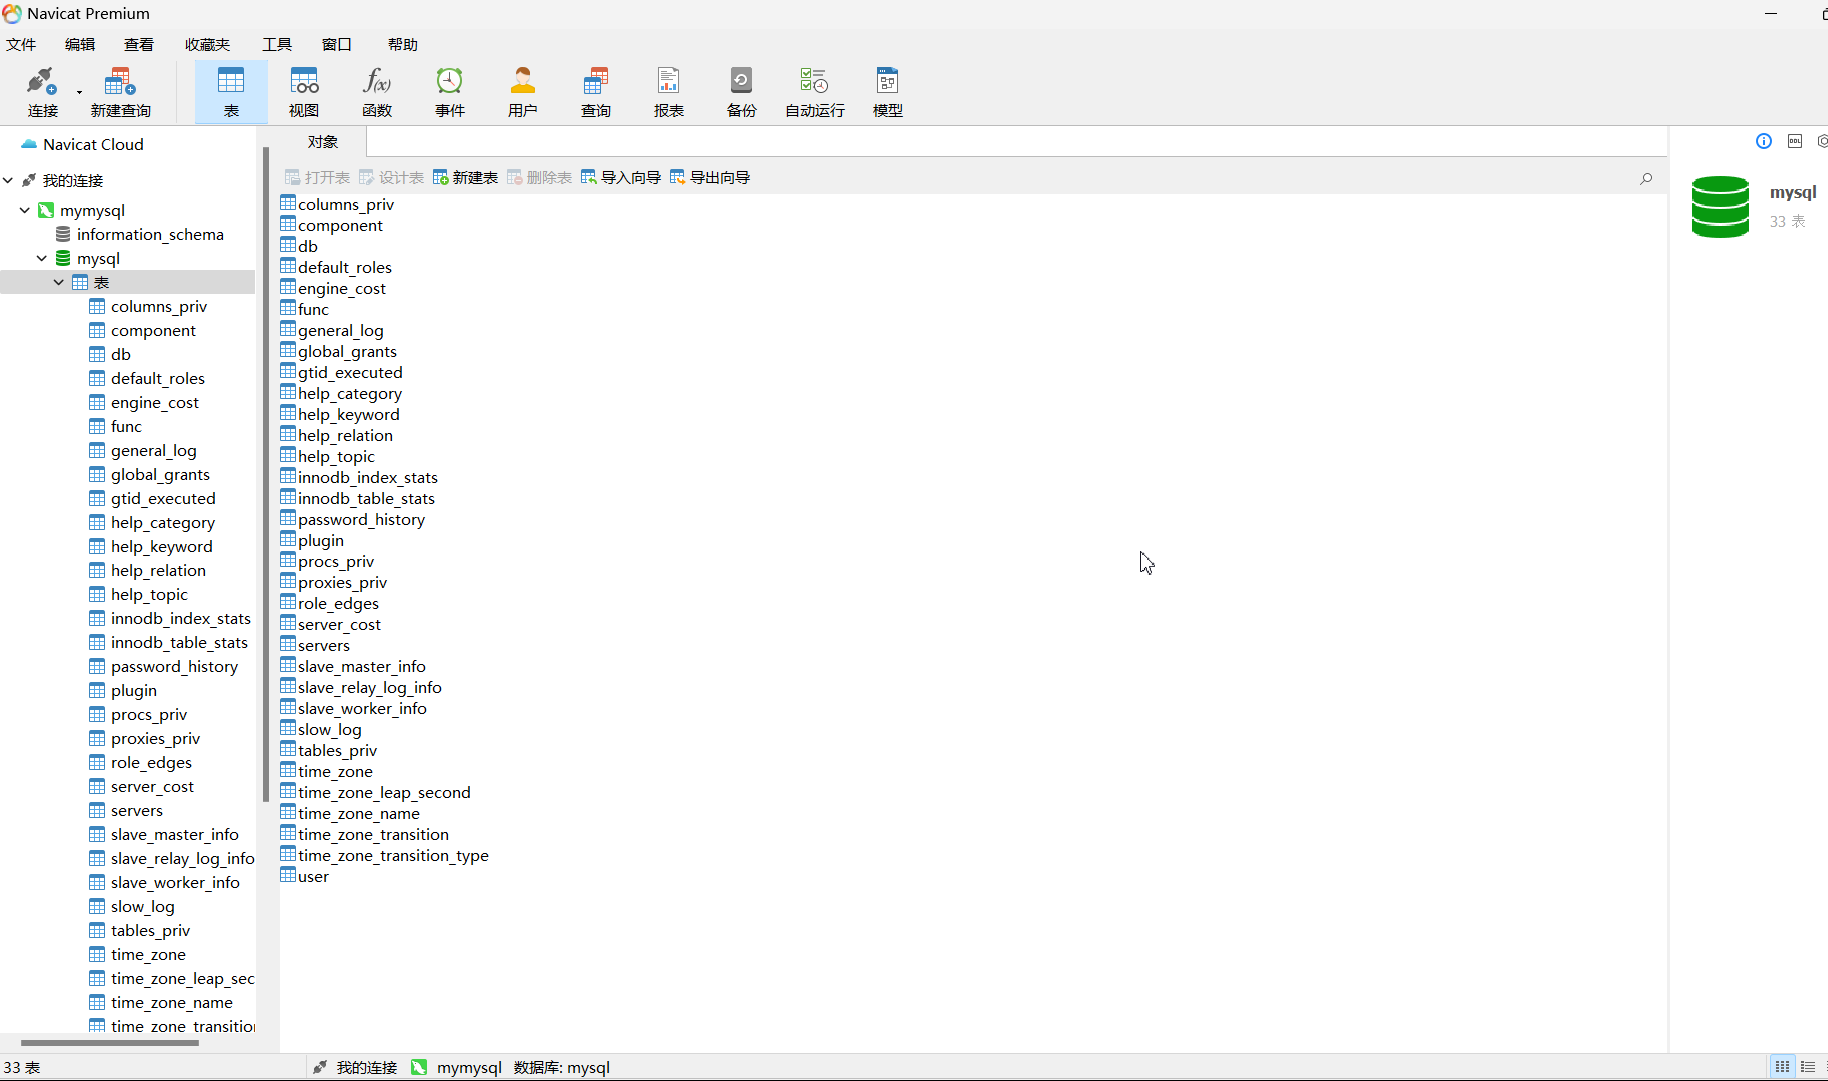Switch to list view in status bar

click(x=1782, y=1067)
